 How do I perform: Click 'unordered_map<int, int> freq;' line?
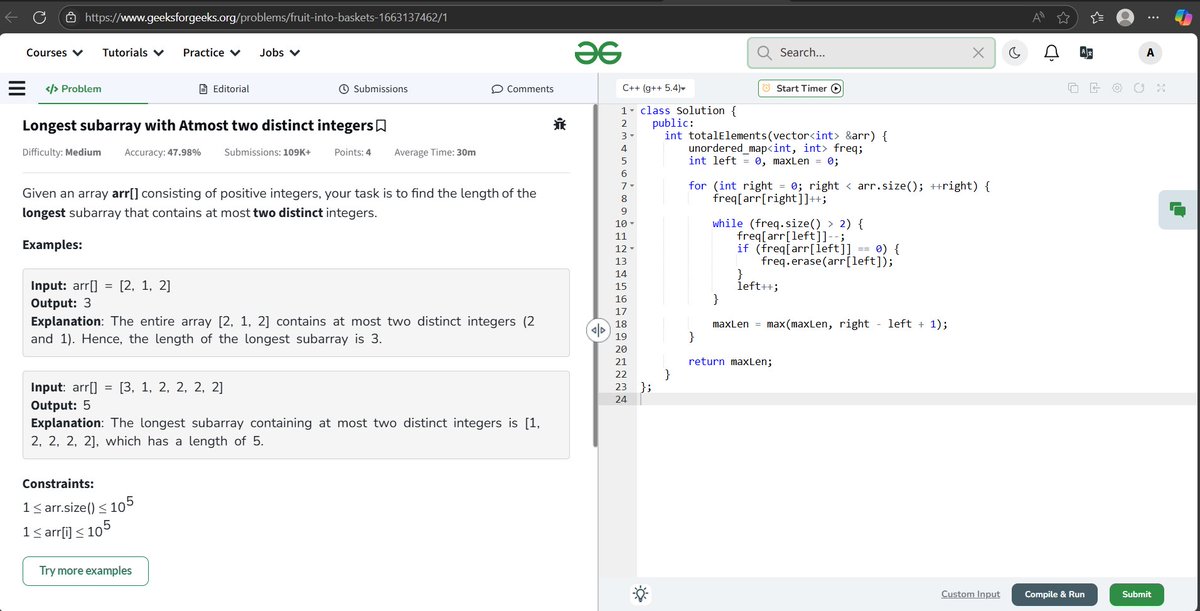click(x=775, y=148)
